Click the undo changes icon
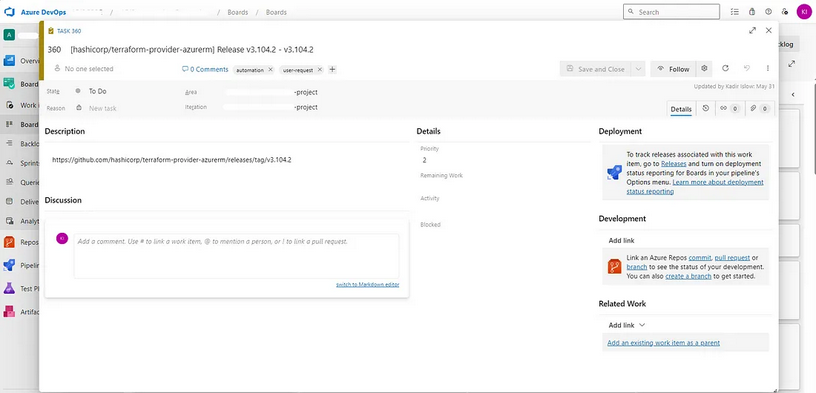The height and width of the screenshot is (393, 816). tap(747, 69)
